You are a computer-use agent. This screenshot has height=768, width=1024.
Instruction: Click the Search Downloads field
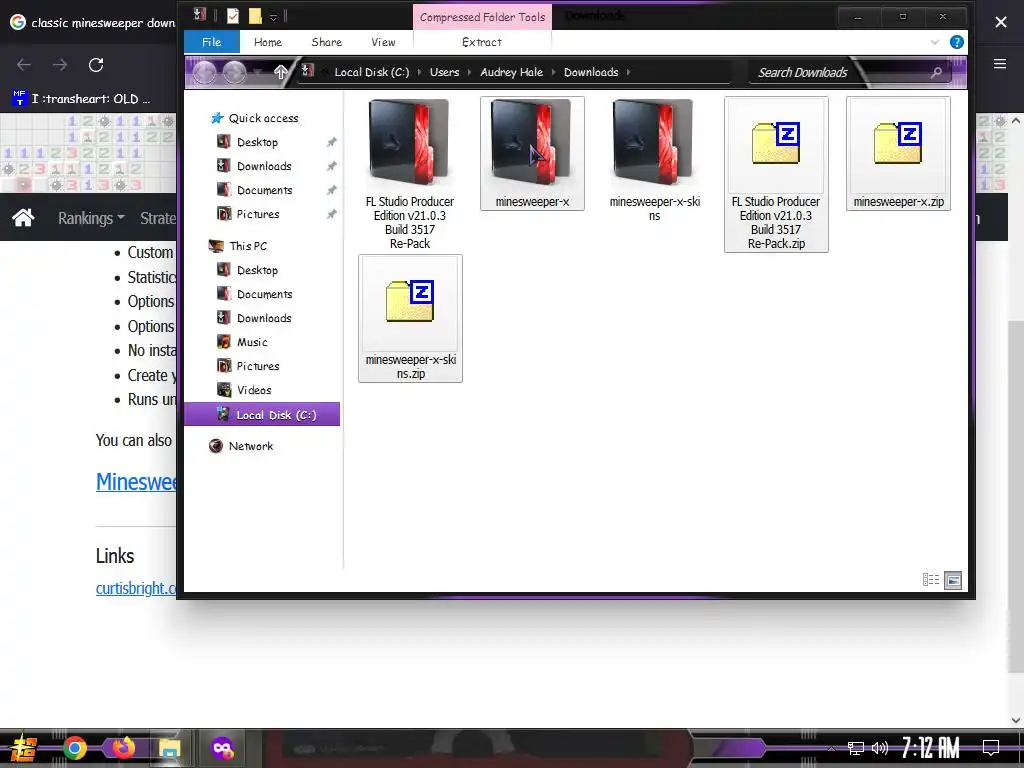pos(841,72)
